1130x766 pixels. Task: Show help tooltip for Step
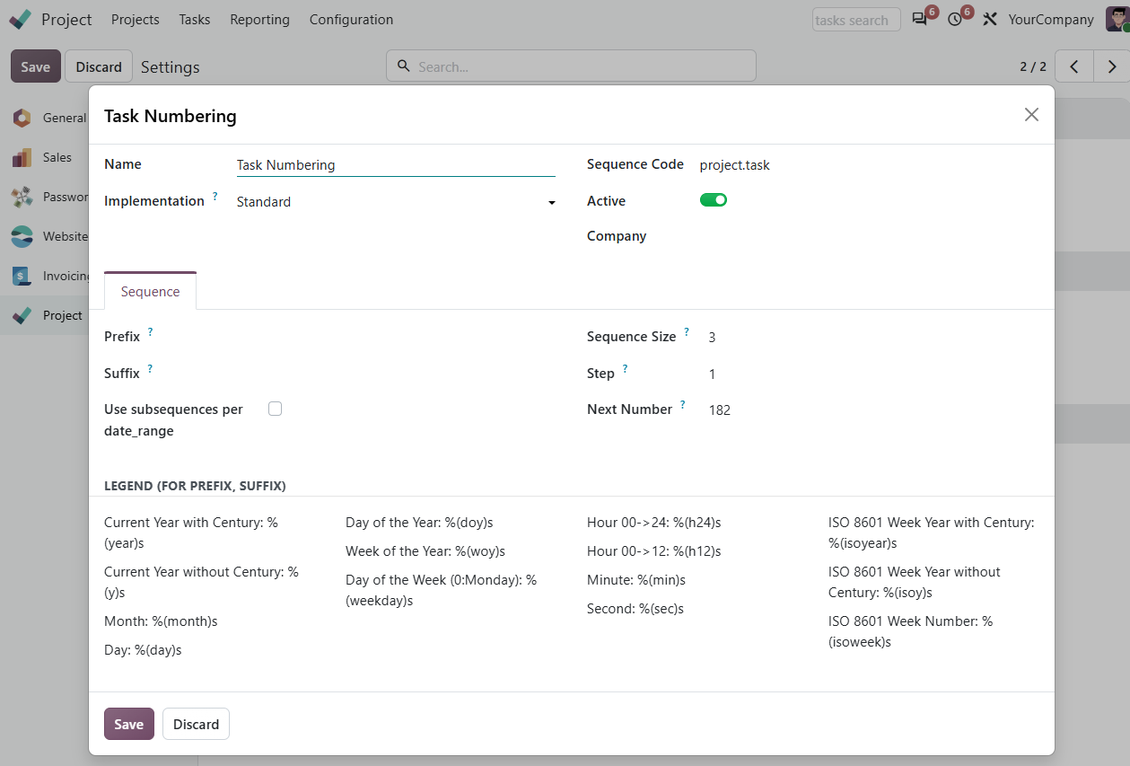(625, 368)
